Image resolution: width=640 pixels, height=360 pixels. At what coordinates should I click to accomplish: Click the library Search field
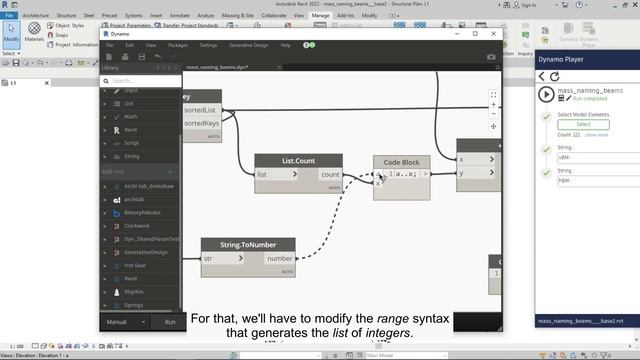tap(141, 81)
